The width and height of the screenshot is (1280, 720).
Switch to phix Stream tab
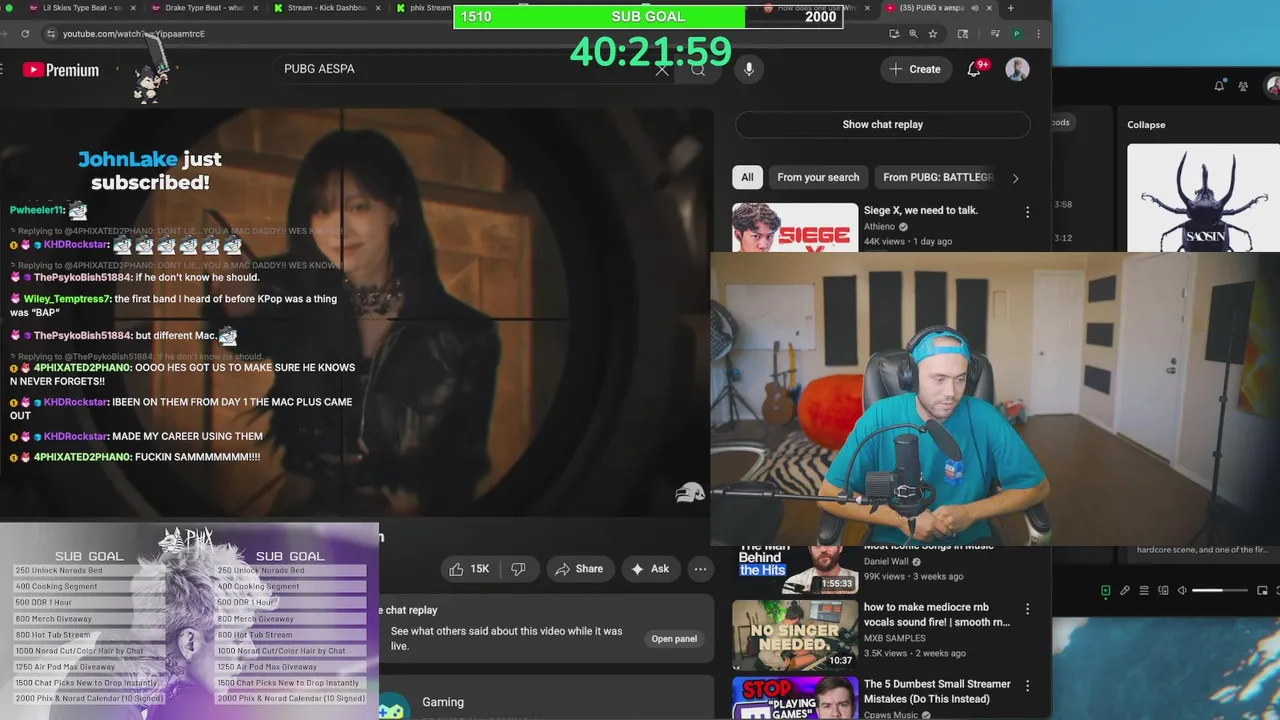tap(424, 8)
